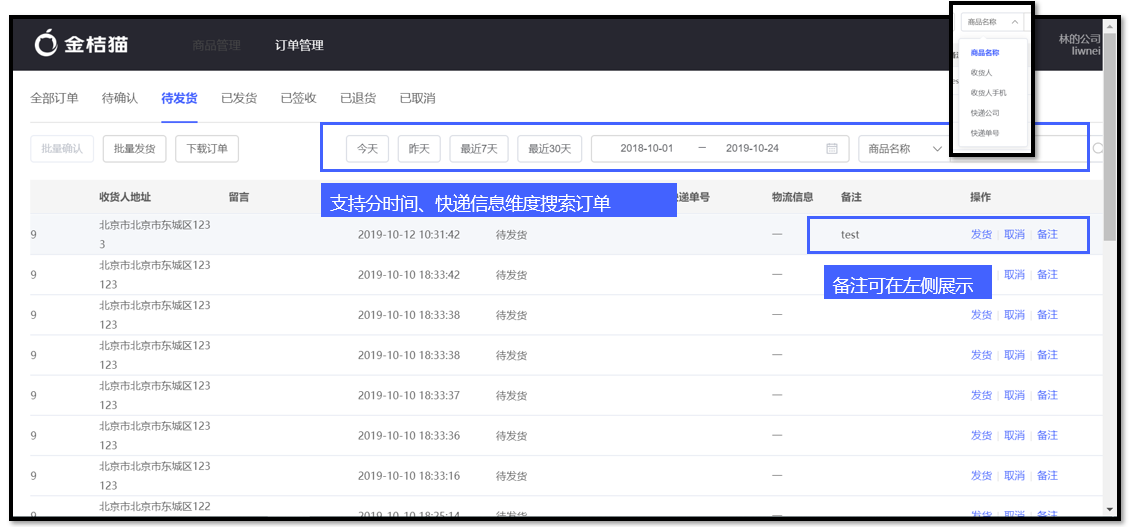
Task: Click 备注 link in the first order row
Action: pos(1047,234)
